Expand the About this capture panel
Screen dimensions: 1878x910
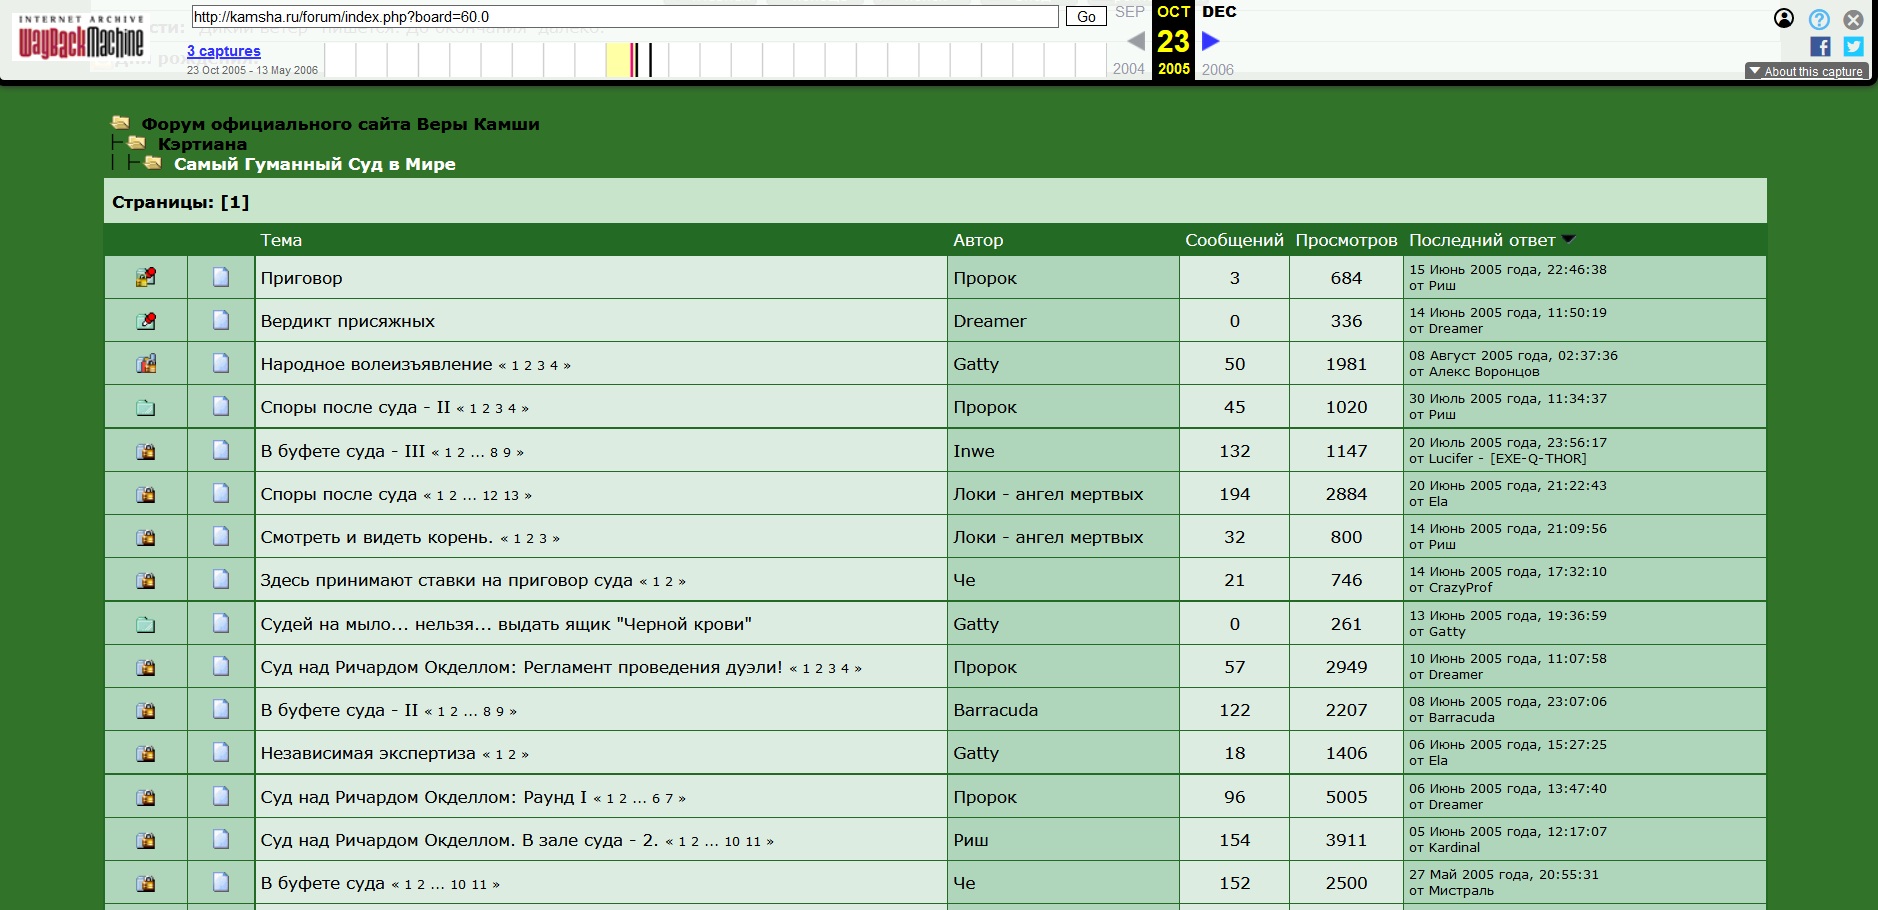coord(1806,71)
